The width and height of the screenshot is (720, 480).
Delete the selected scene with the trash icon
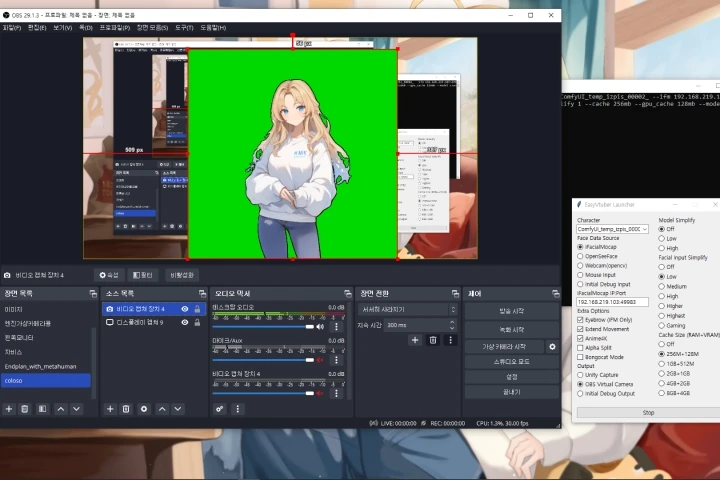pyautogui.click(x=25, y=409)
